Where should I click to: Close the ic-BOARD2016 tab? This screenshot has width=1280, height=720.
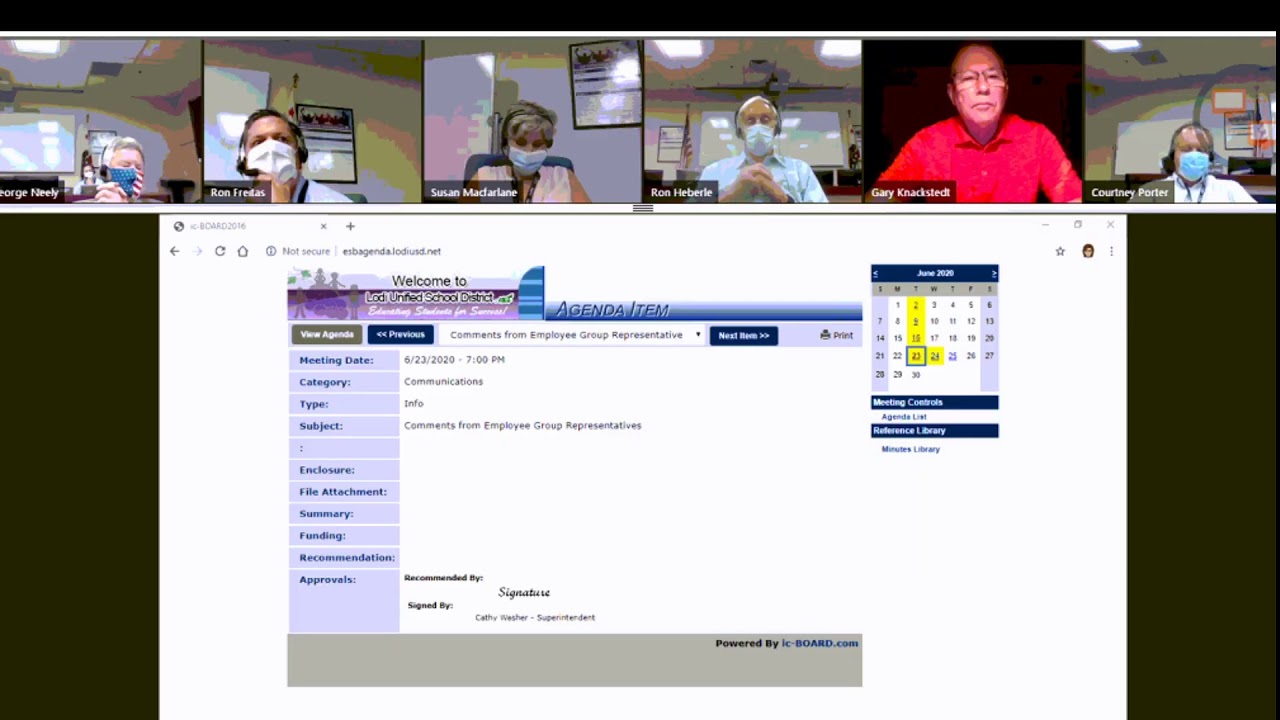pyautogui.click(x=323, y=226)
